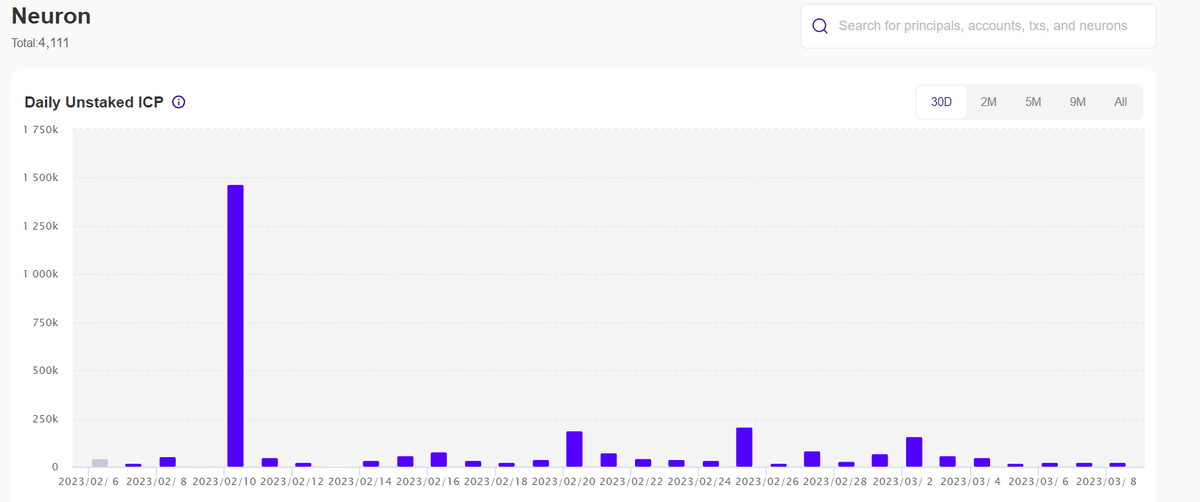Click the magnifier search icon

point(820,26)
